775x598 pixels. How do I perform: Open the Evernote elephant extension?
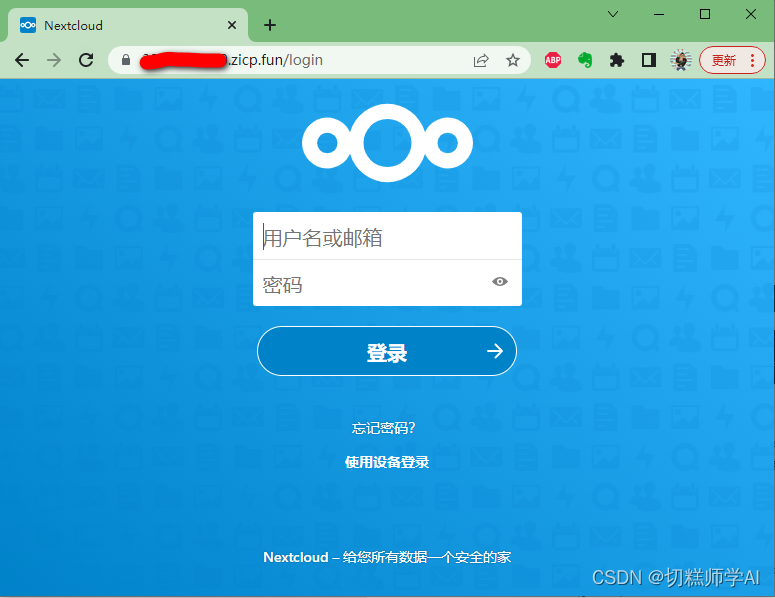tap(585, 60)
